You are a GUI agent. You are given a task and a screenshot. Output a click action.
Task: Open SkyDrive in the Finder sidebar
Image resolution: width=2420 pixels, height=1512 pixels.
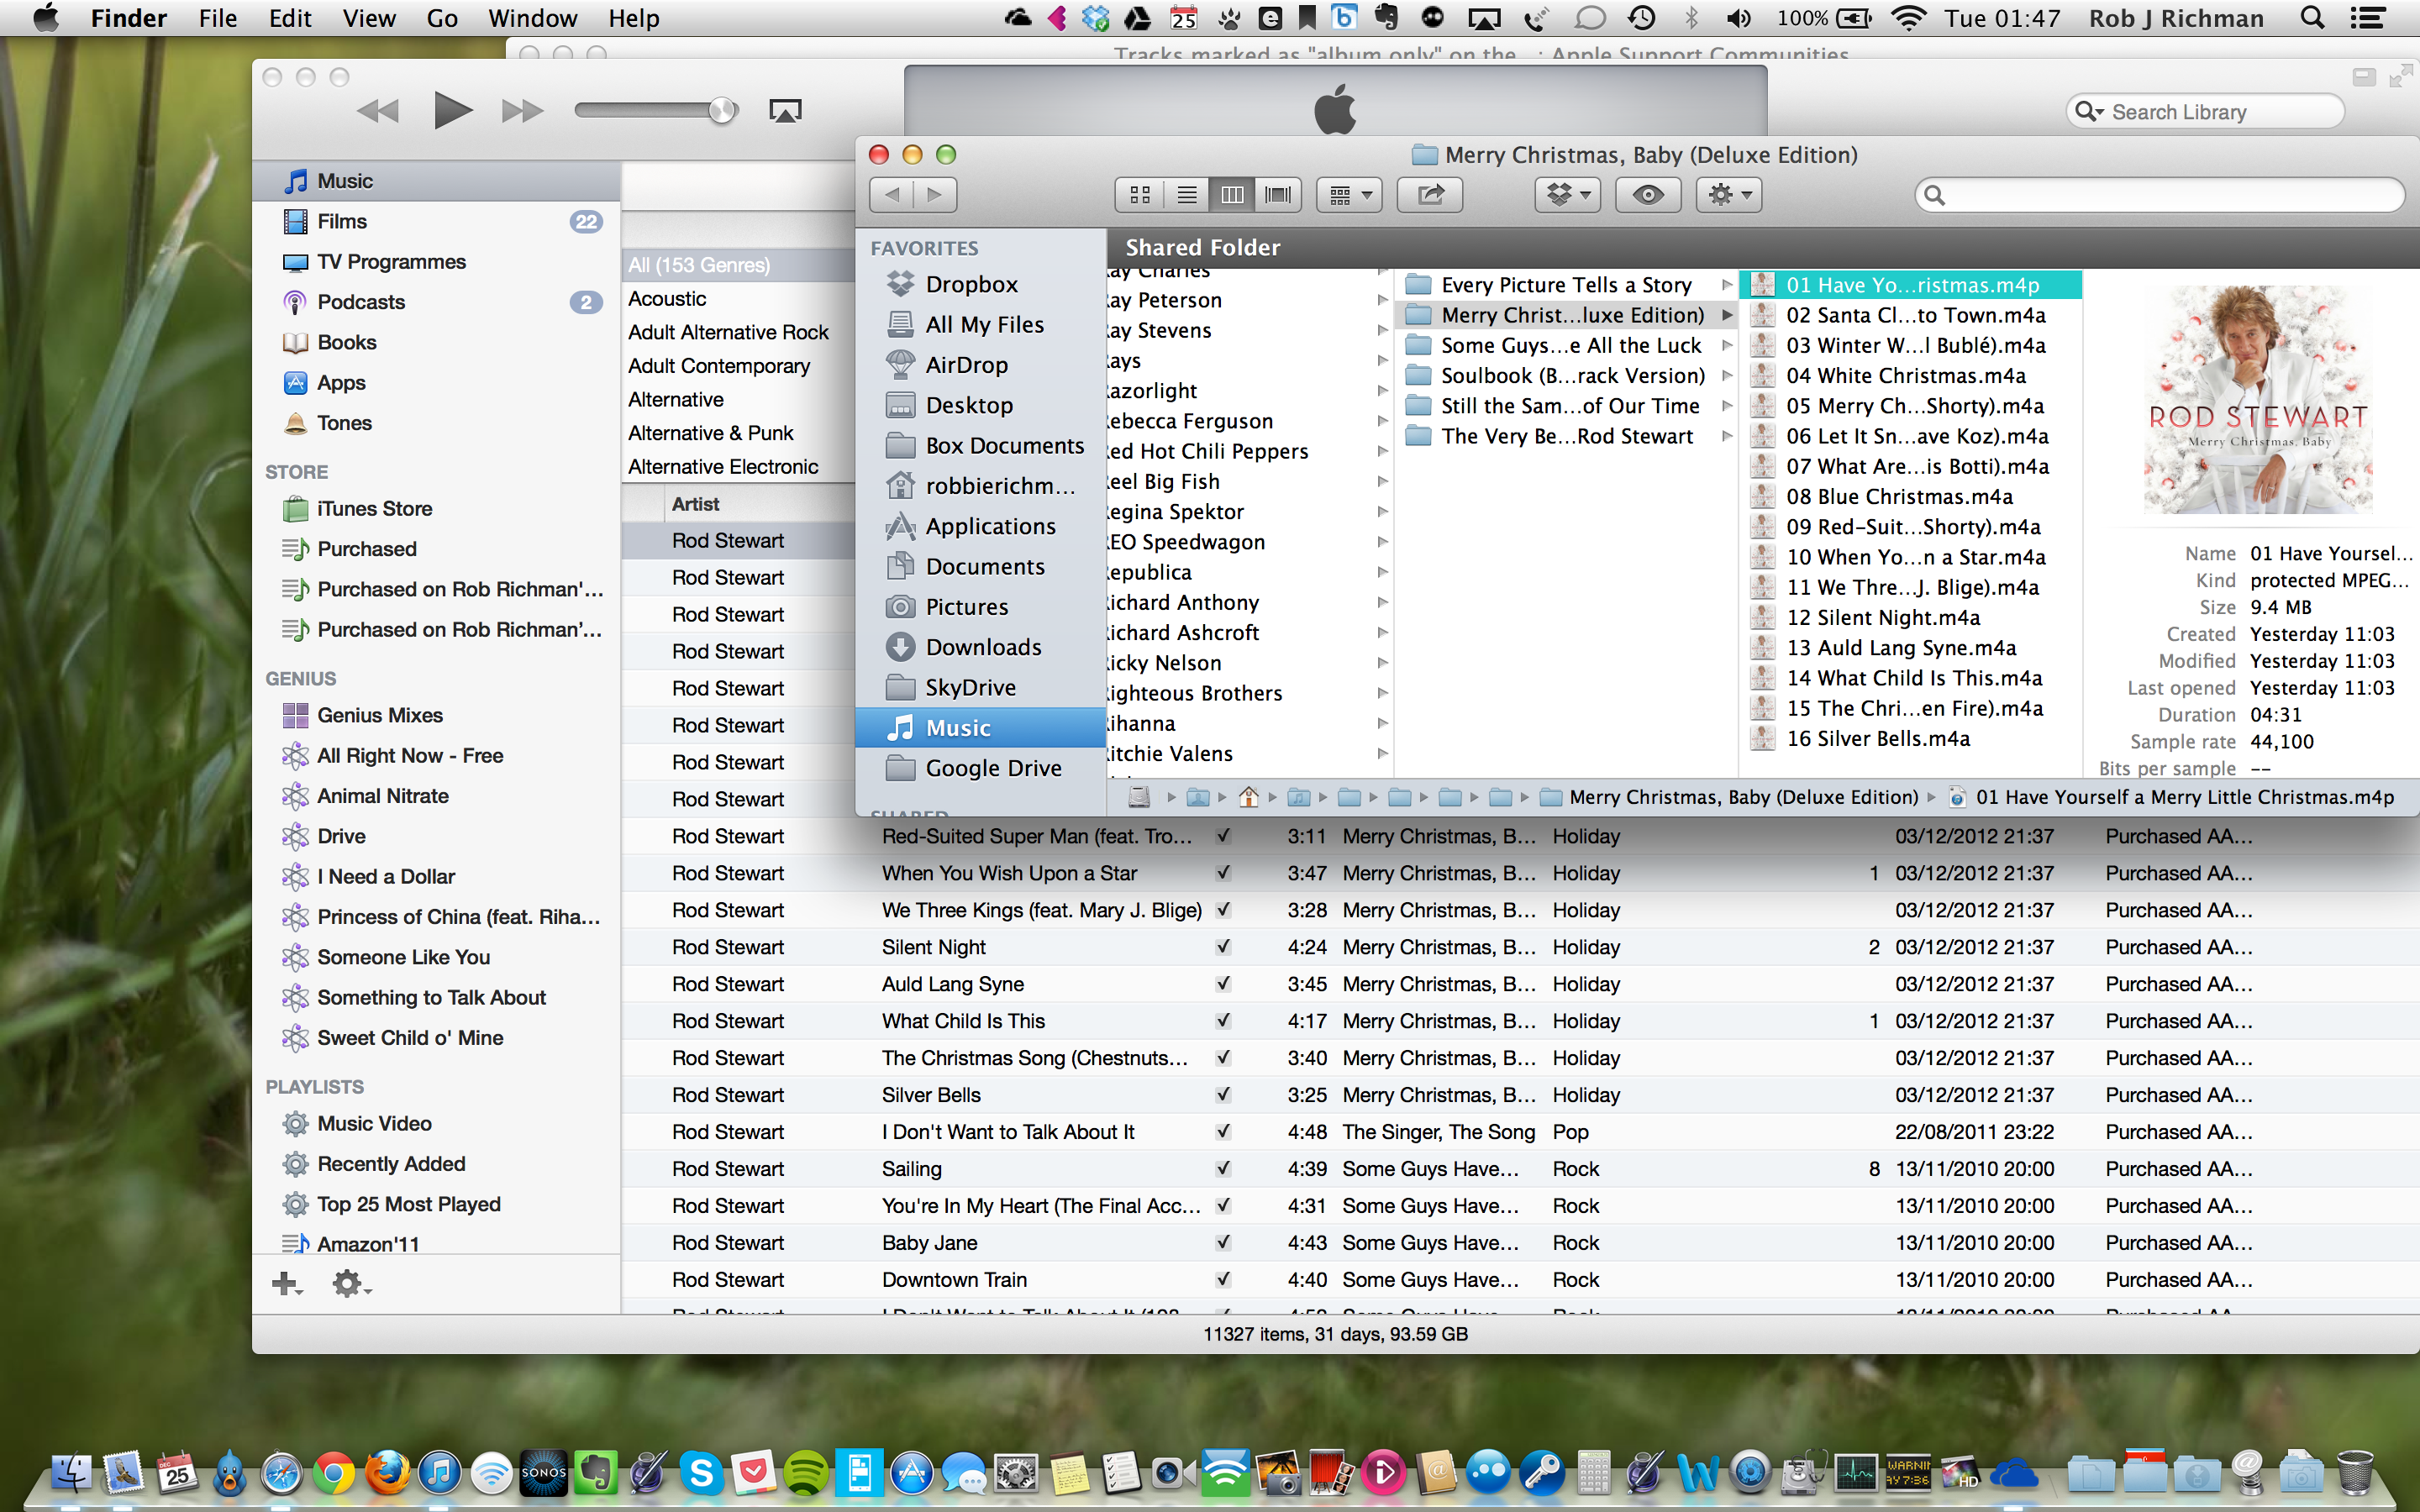(x=980, y=687)
